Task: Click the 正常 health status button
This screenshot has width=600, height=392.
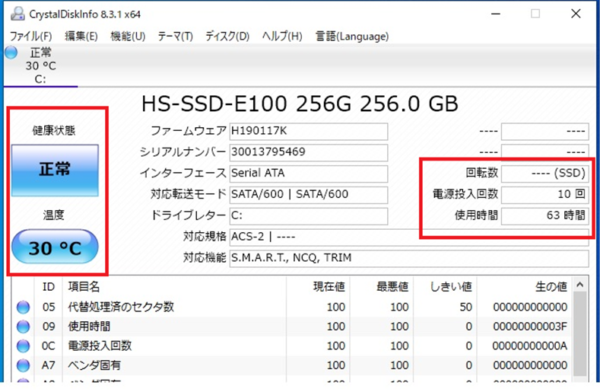Action: click(x=55, y=170)
